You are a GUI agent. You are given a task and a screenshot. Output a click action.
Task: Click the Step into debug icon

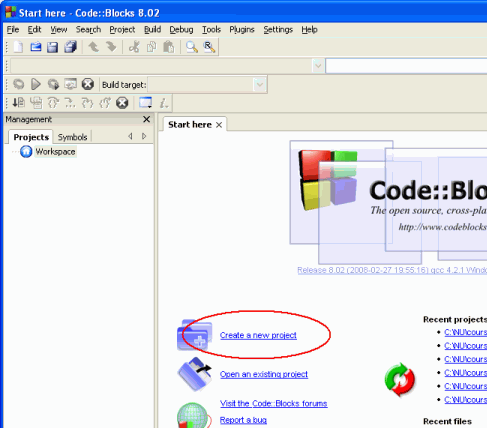pyautogui.click(x=87, y=103)
